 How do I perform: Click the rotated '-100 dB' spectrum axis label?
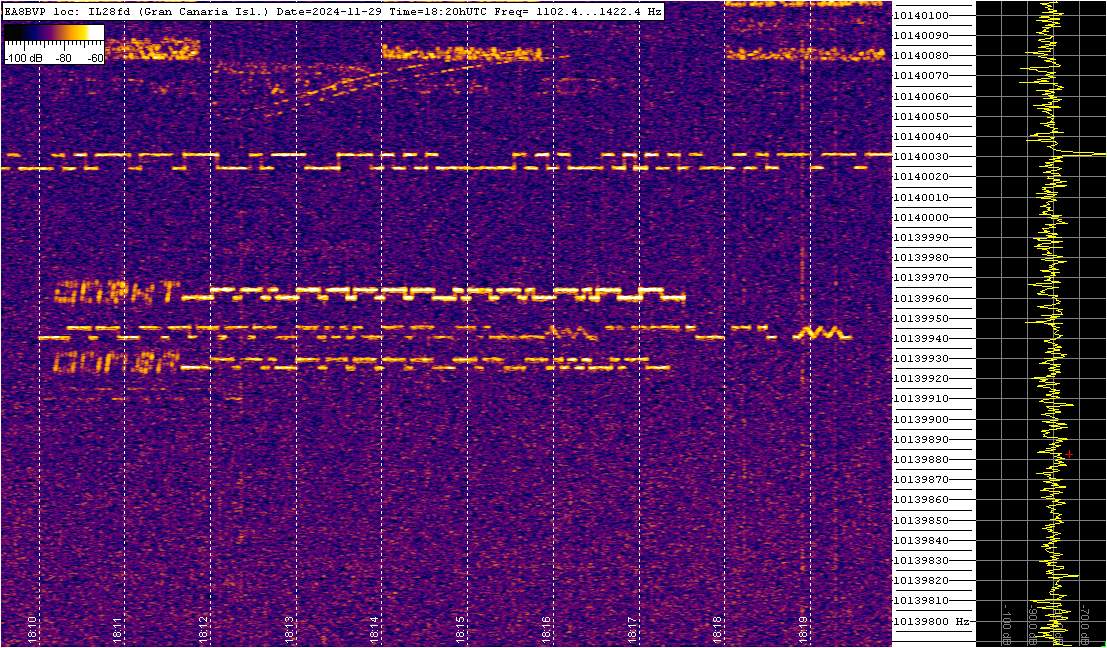pyautogui.click(x=1007, y=623)
